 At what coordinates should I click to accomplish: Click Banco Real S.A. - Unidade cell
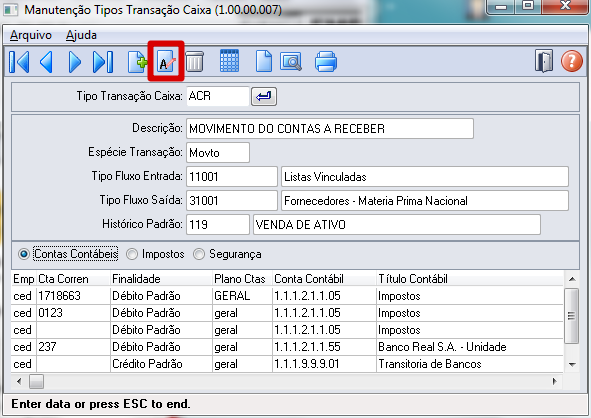pos(470,347)
